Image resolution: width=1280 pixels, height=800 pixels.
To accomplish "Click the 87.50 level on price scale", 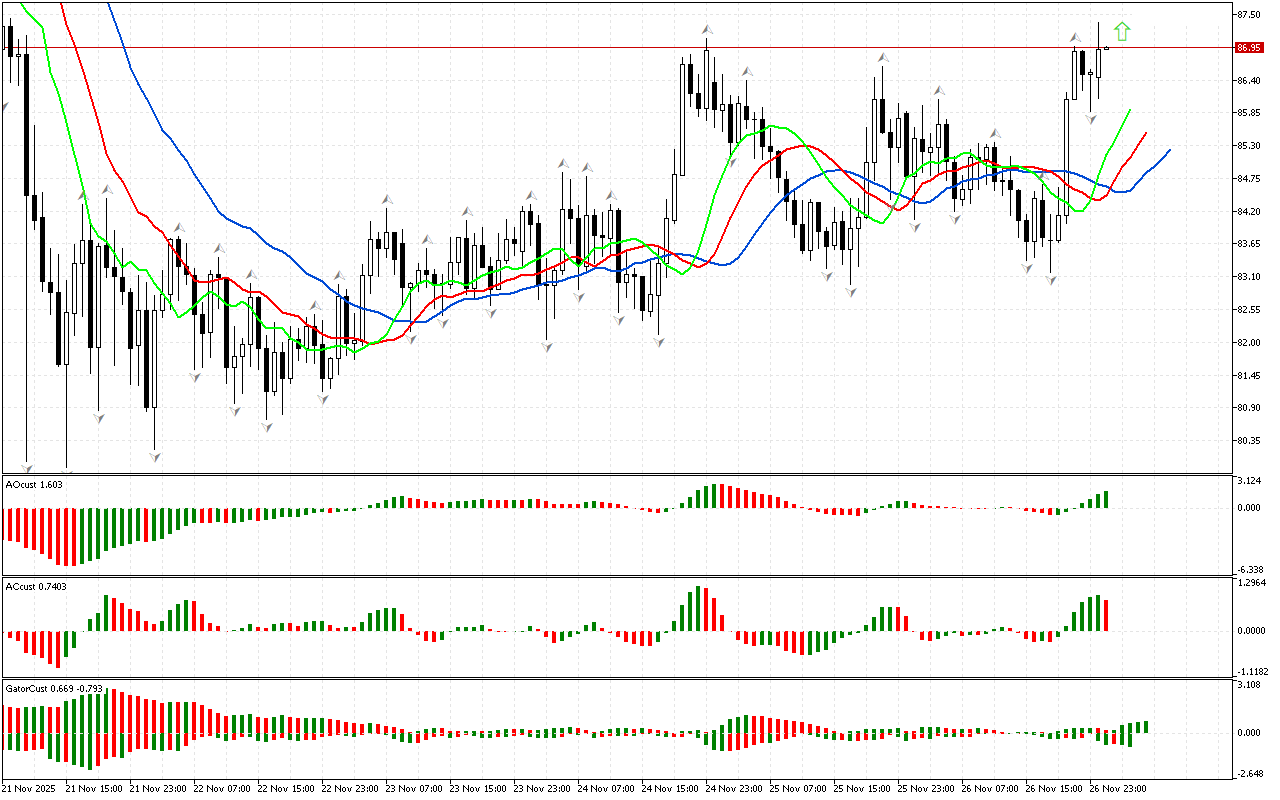I will [x=1248, y=15].
